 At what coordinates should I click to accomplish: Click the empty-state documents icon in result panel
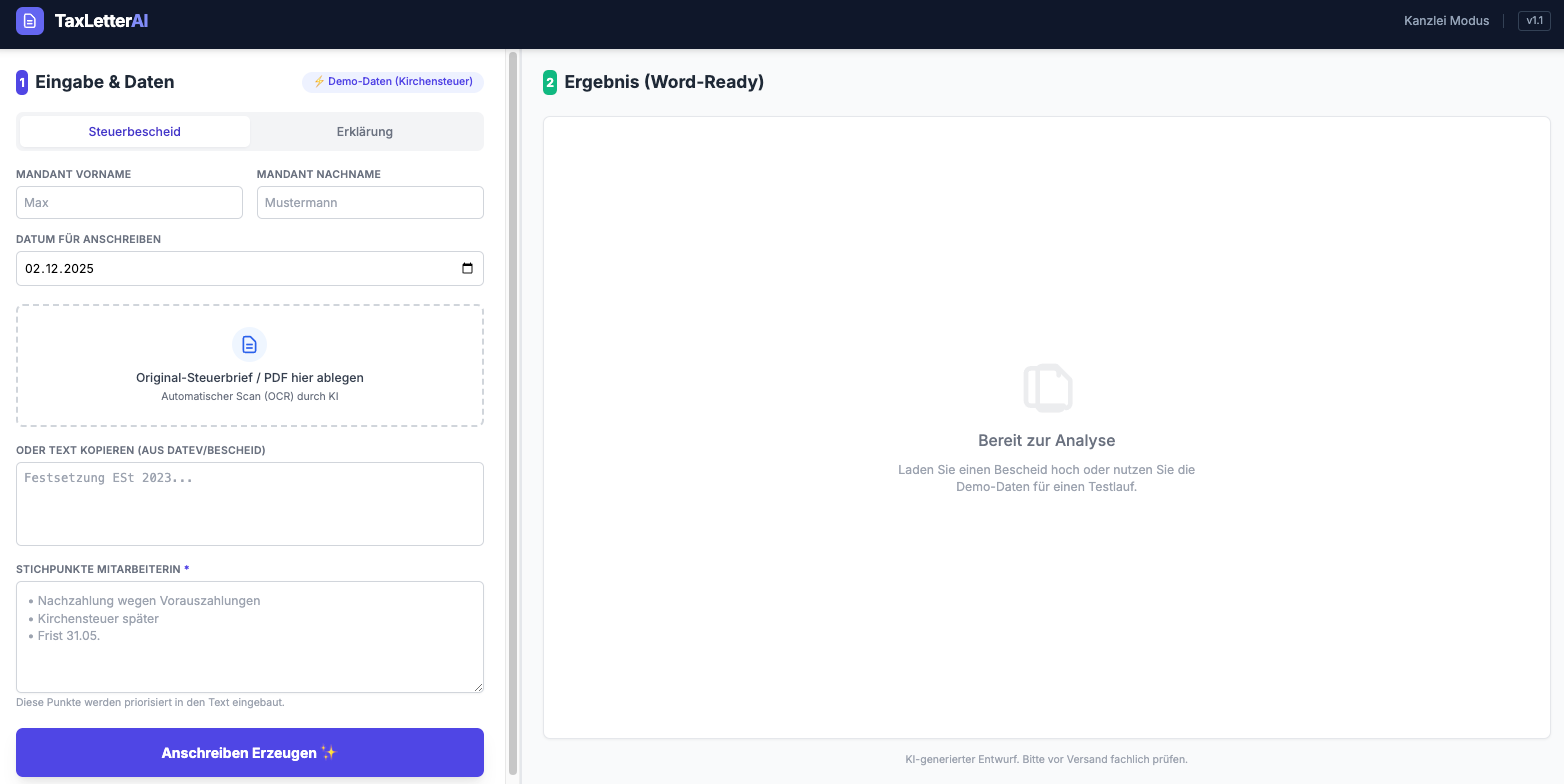pos(1047,388)
